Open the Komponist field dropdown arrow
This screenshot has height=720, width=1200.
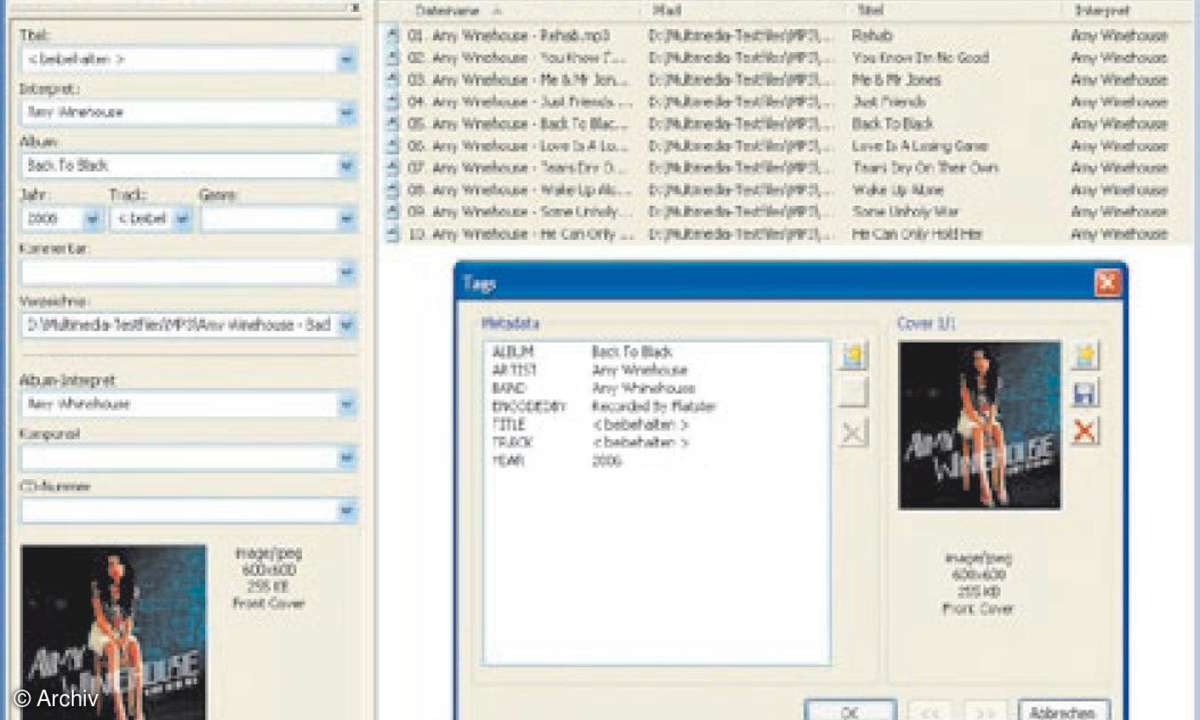(x=346, y=458)
